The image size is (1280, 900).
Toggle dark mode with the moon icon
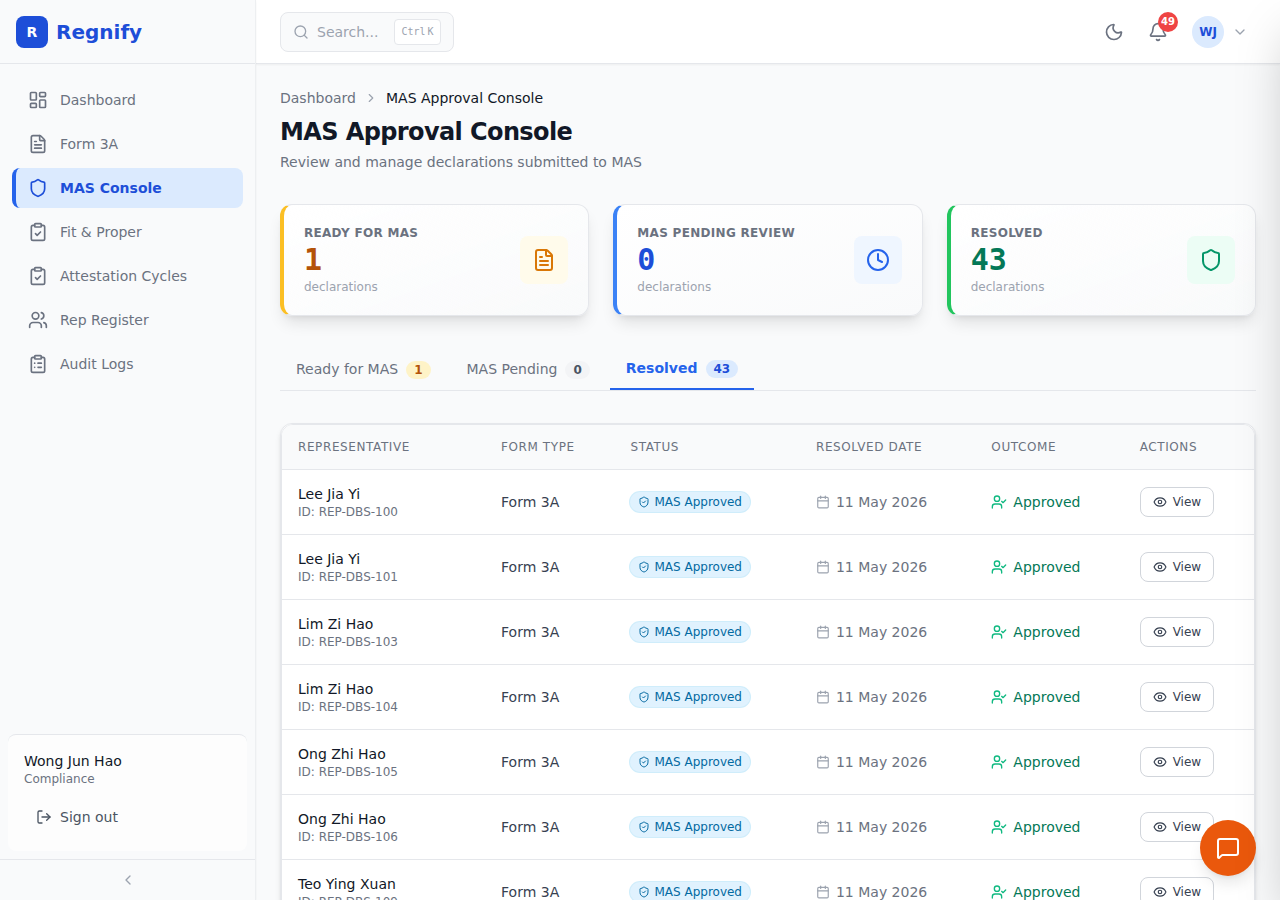pyautogui.click(x=1114, y=32)
